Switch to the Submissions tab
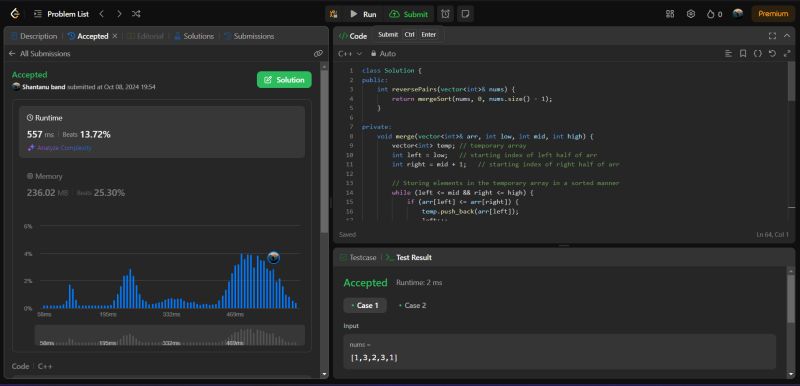The width and height of the screenshot is (800, 386). coord(249,36)
